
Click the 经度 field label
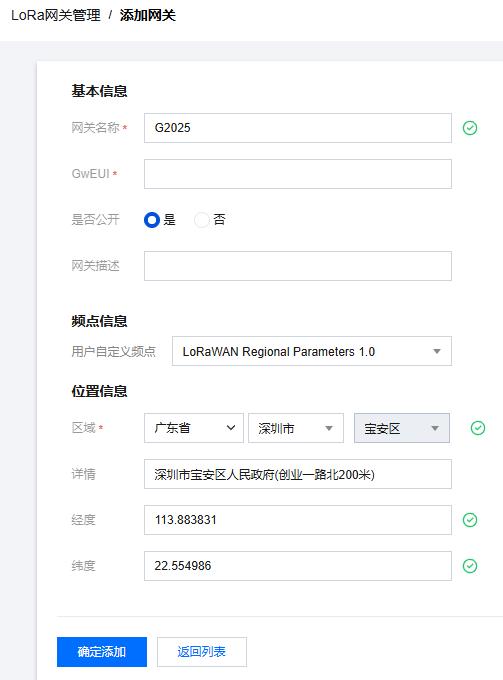[x=84, y=520]
